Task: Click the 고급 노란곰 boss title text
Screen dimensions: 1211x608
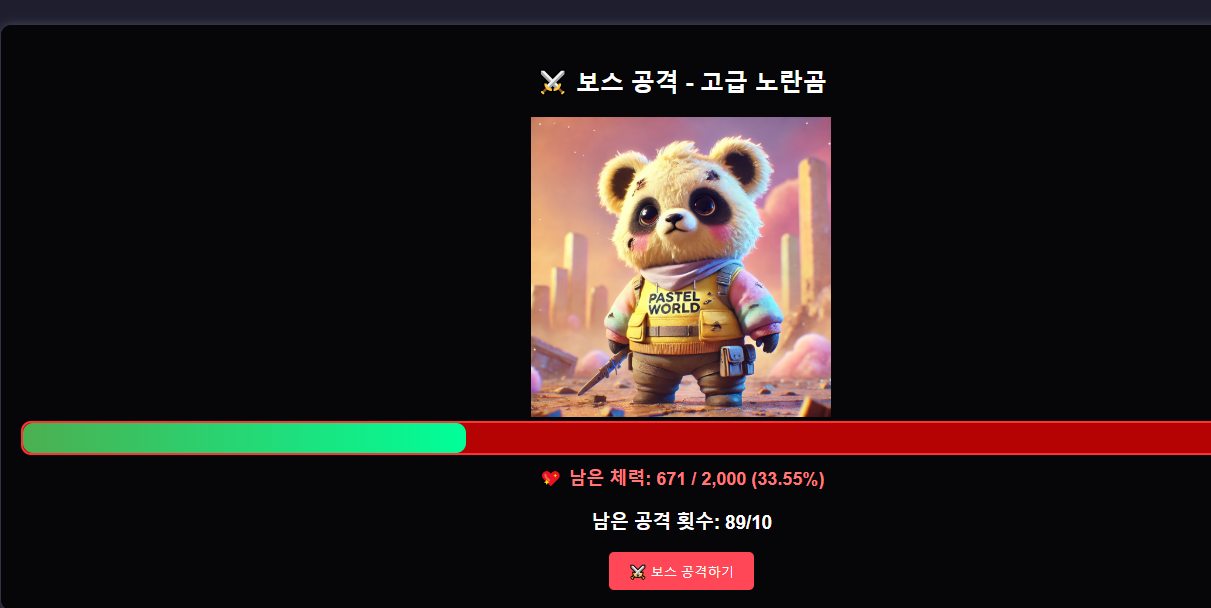Action: point(762,82)
